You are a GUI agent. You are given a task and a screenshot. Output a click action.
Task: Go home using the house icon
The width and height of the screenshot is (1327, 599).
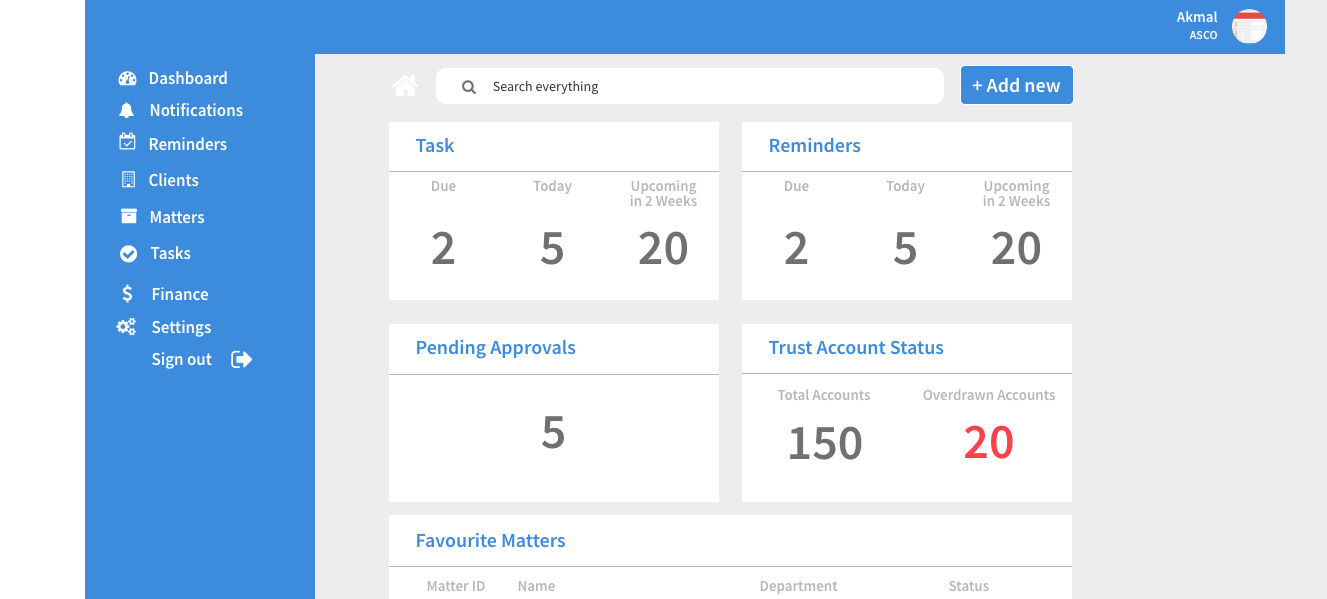[x=405, y=86]
